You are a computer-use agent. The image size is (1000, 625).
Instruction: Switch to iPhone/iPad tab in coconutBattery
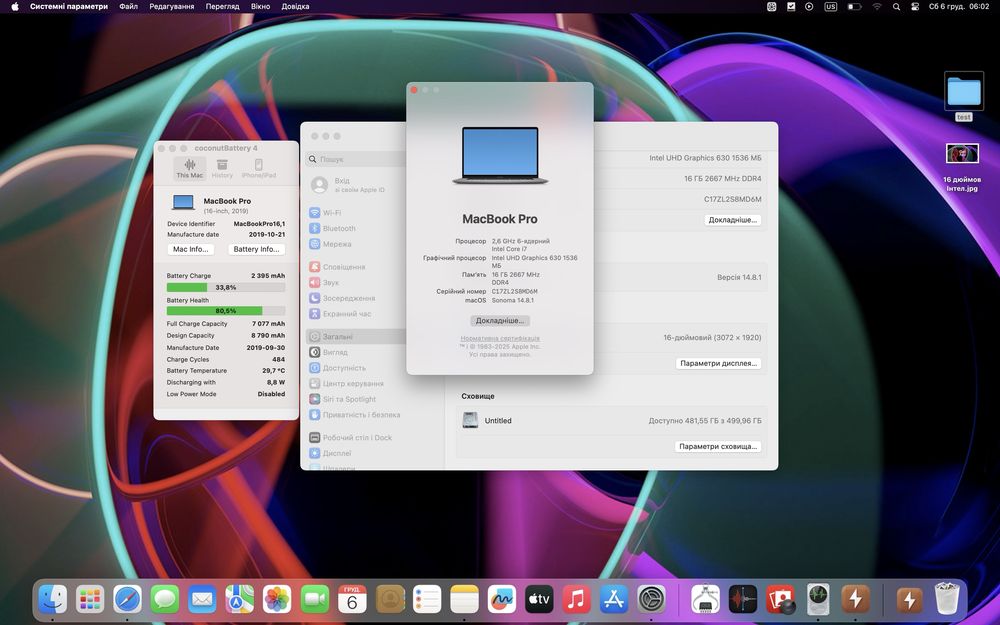tap(258, 168)
